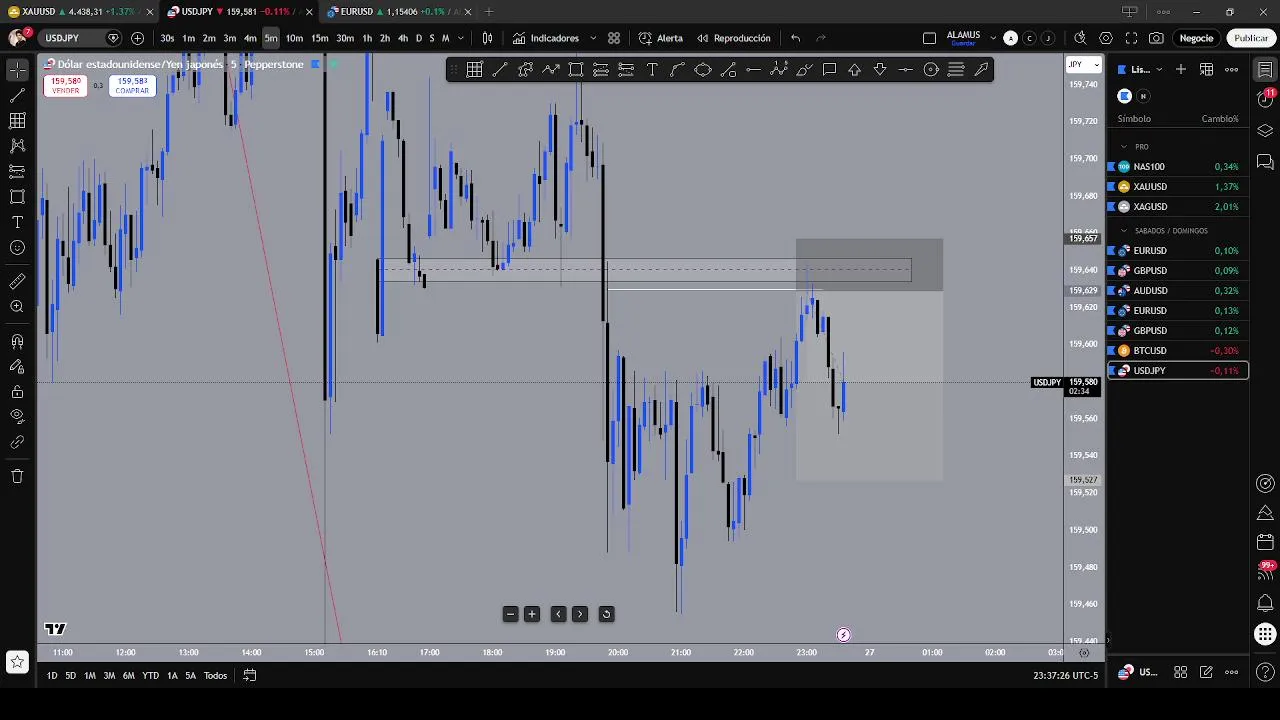Switch to the 4h timeframe

pos(403,38)
